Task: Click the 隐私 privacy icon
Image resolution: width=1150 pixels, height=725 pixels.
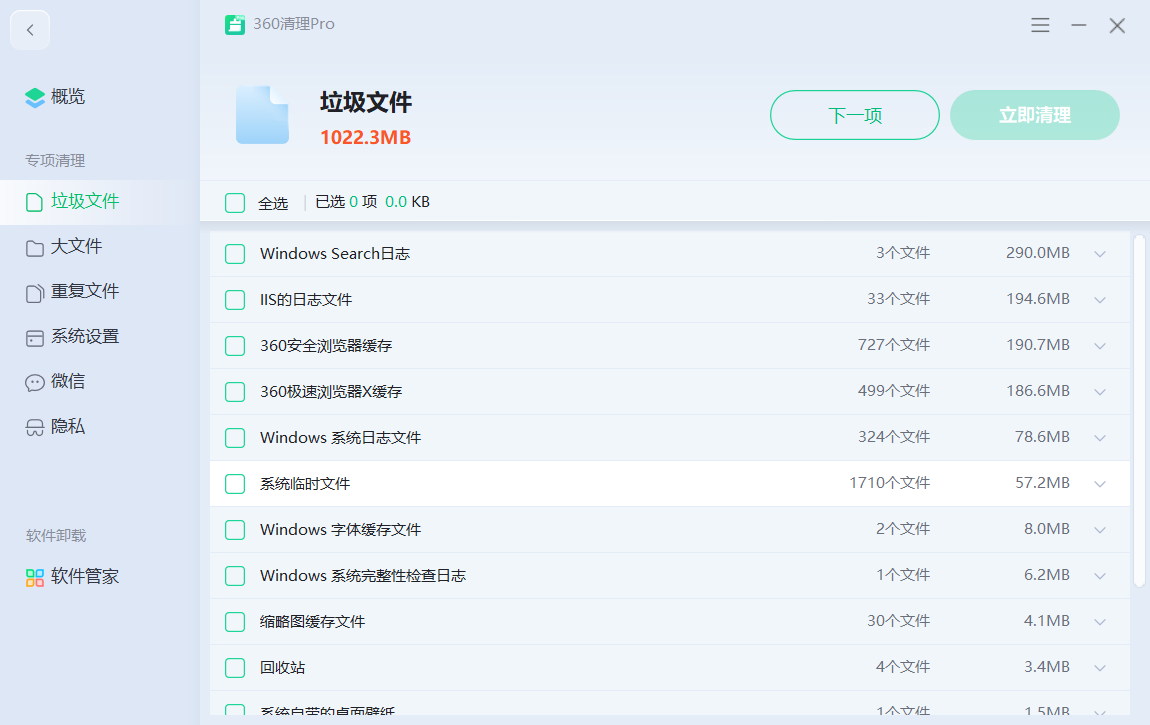Action: 35,427
